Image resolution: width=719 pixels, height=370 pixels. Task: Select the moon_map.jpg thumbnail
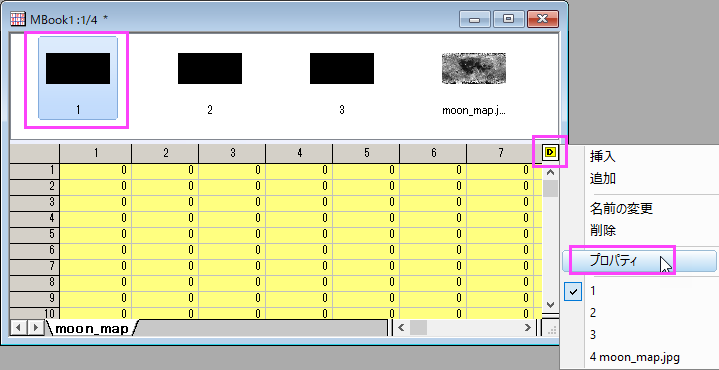click(x=474, y=78)
